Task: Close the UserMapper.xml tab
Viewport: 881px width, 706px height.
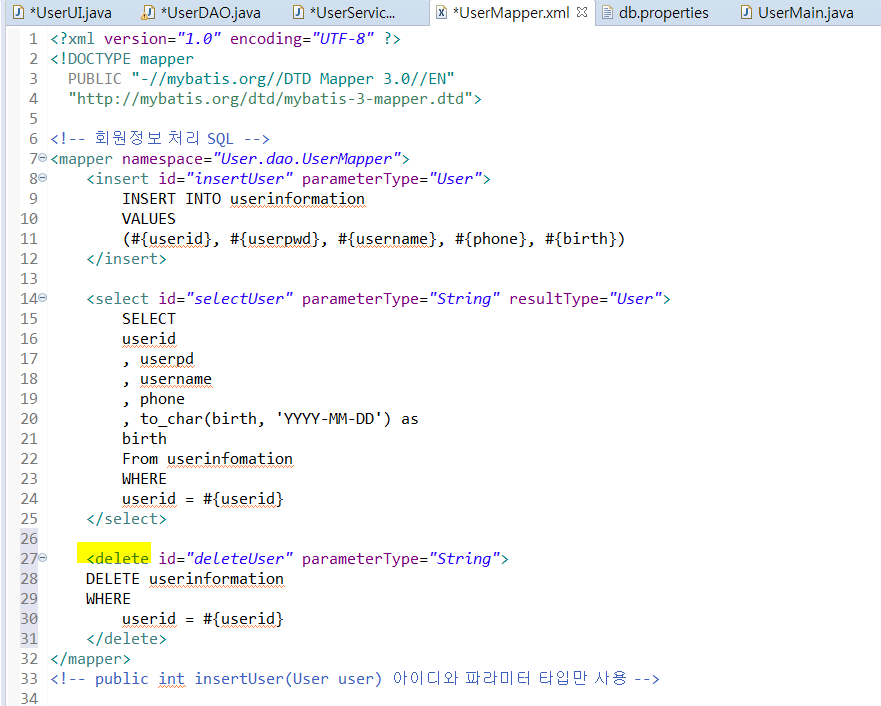Action: click(582, 12)
